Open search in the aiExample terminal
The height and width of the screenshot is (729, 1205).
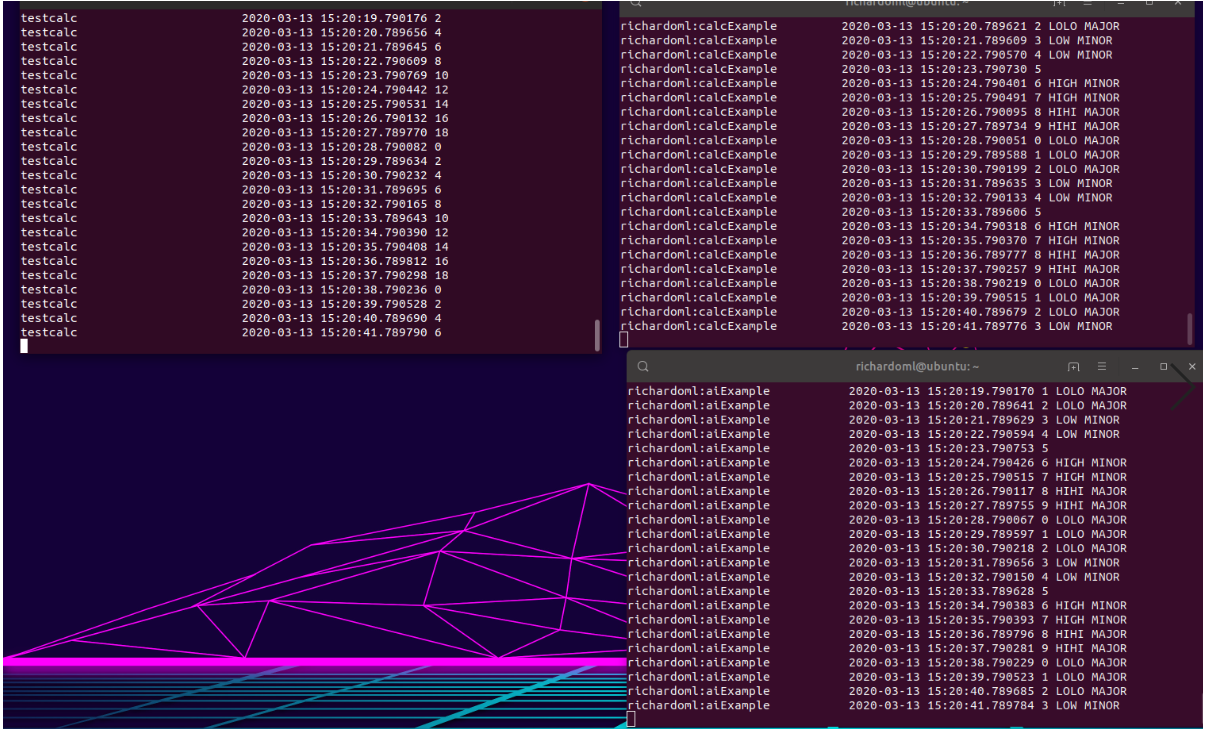[x=643, y=367]
